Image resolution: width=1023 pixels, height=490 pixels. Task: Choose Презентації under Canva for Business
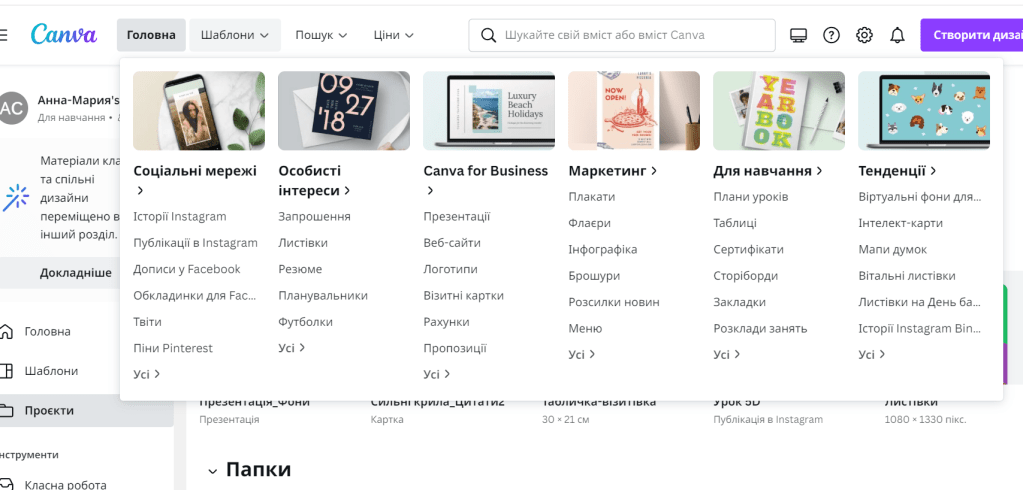[456, 216]
